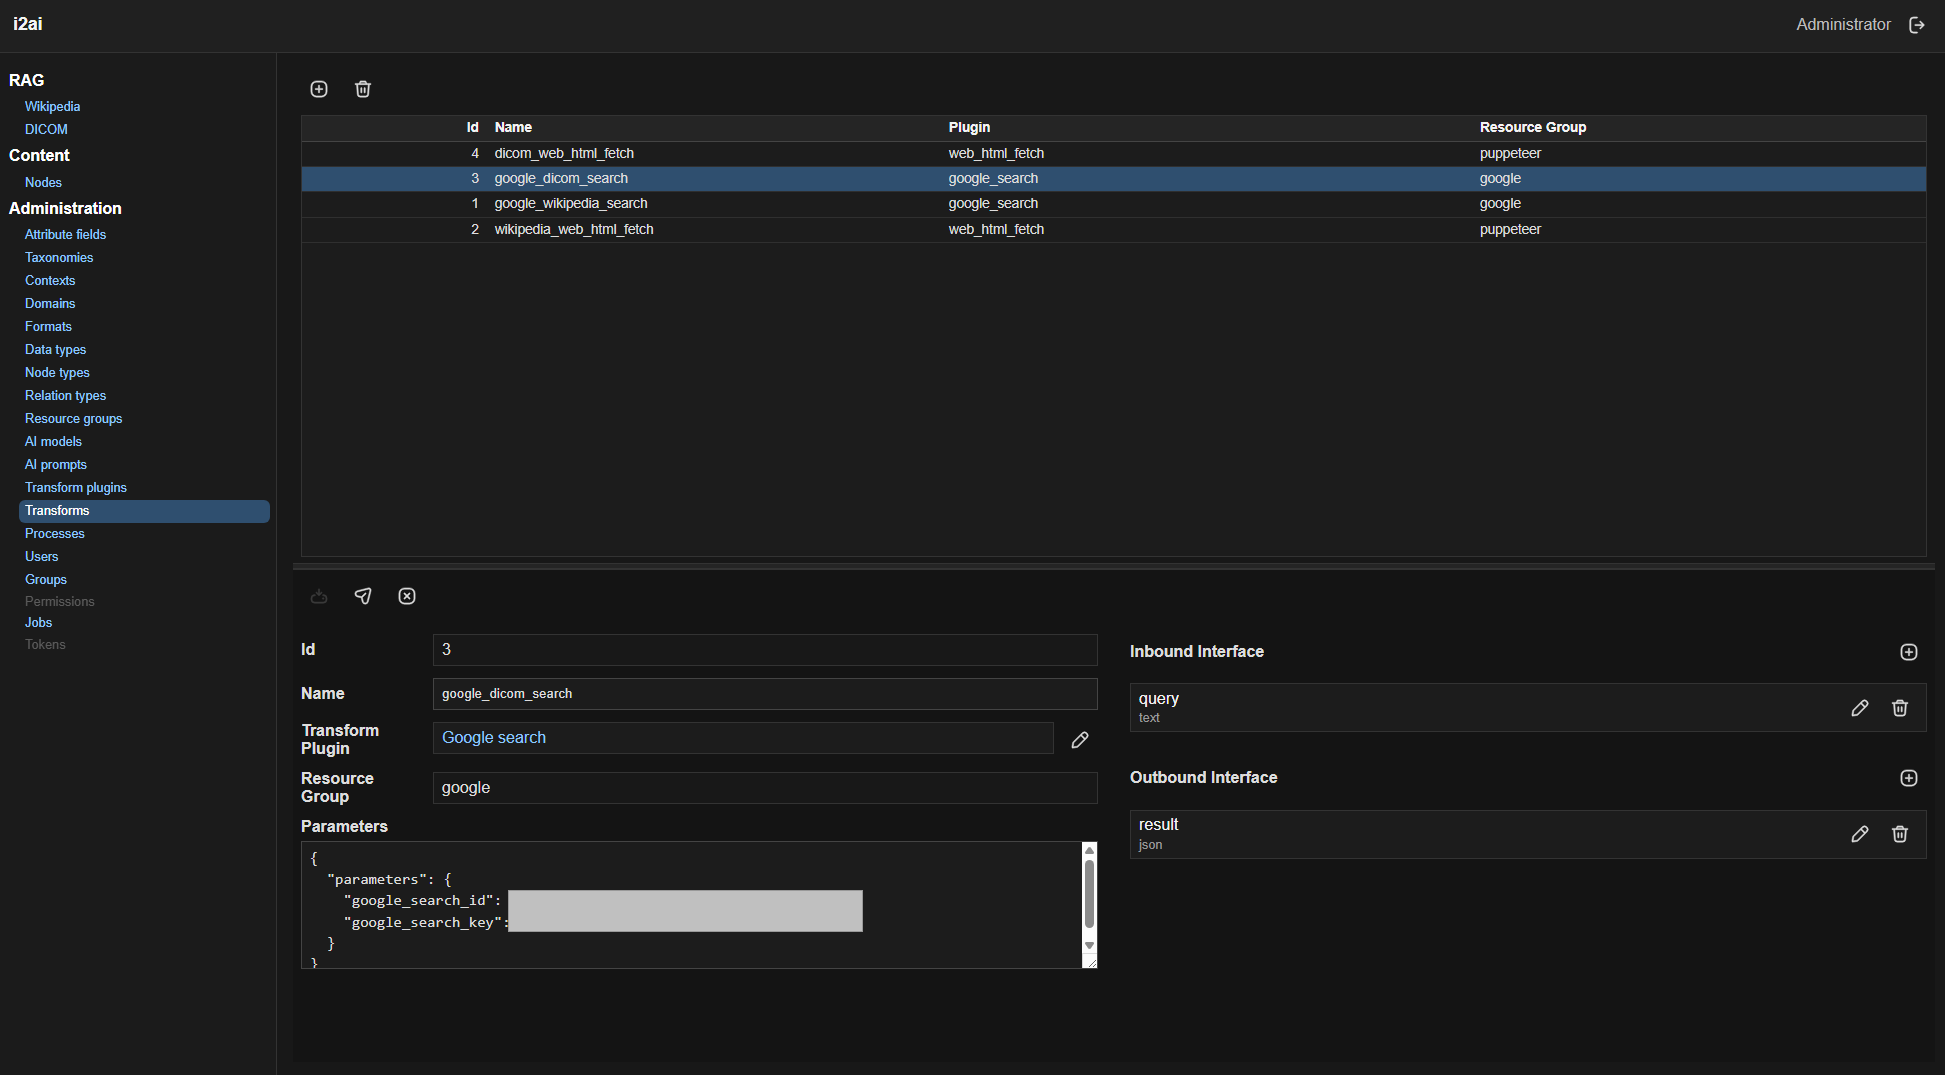Open Processes page

click(54, 533)
